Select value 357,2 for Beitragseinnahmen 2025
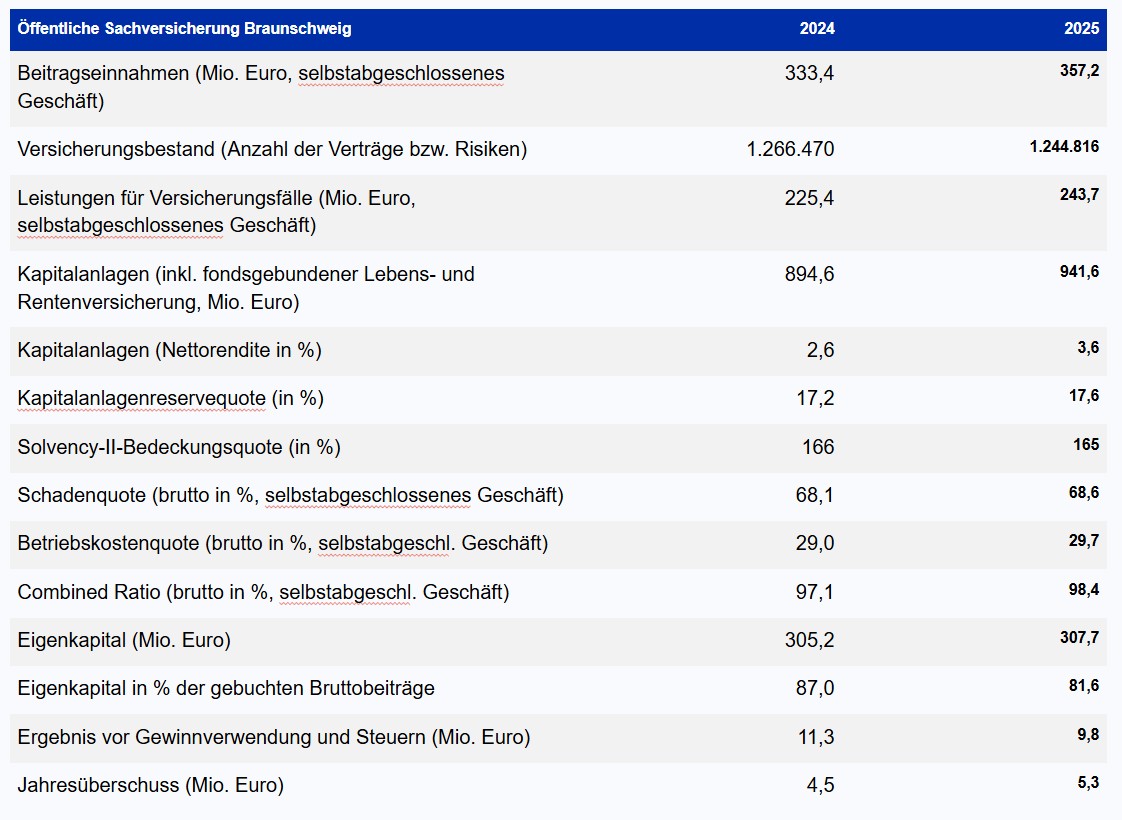This screenshot has height=820, width=1122. coord(1080,70)
